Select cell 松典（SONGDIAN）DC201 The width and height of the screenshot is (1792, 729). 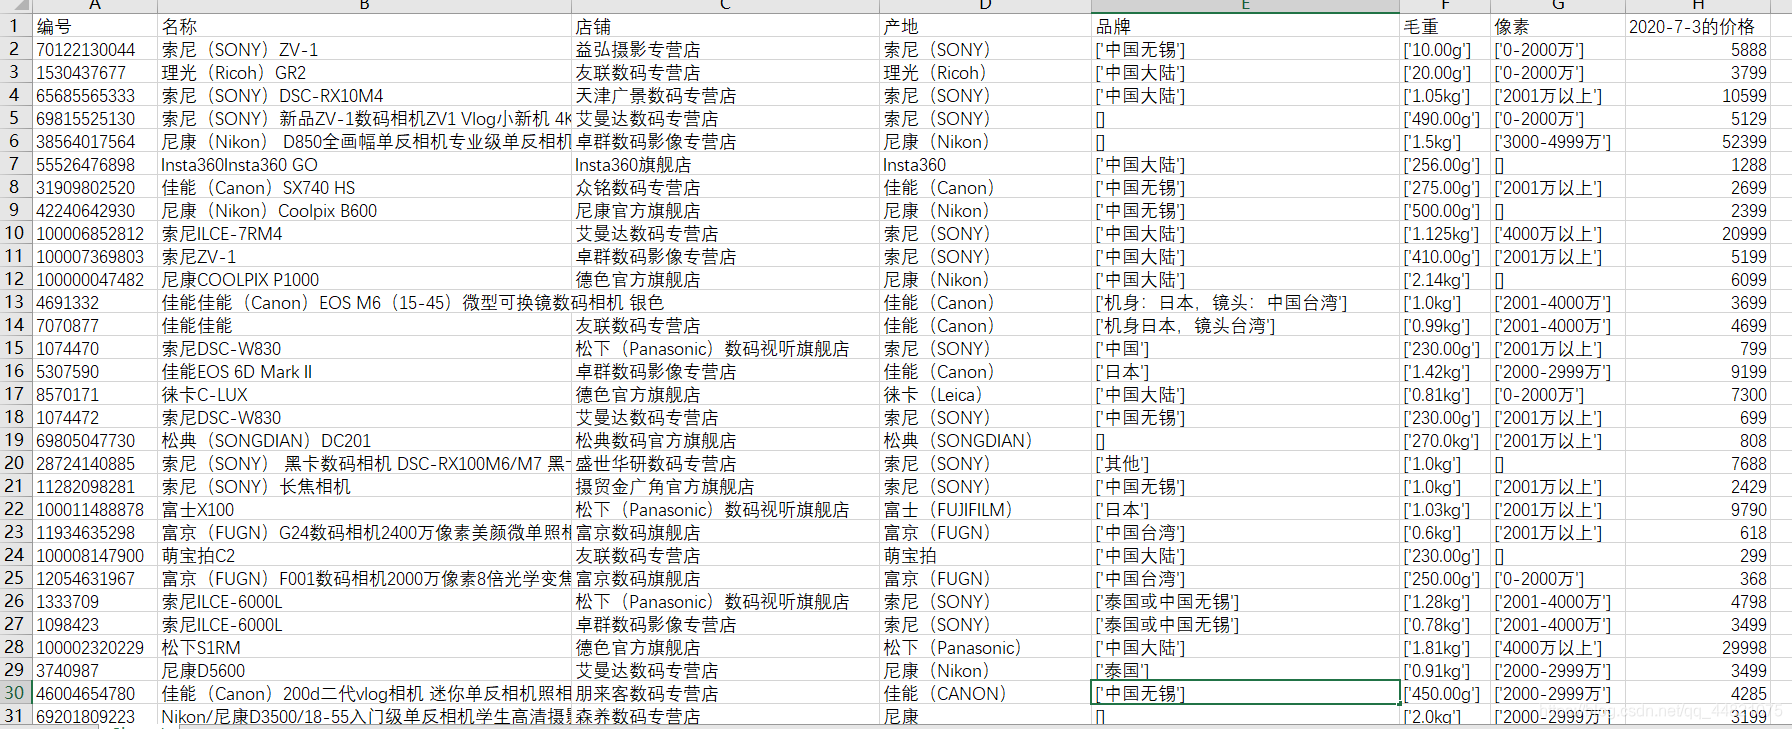[x=364, y=440]
